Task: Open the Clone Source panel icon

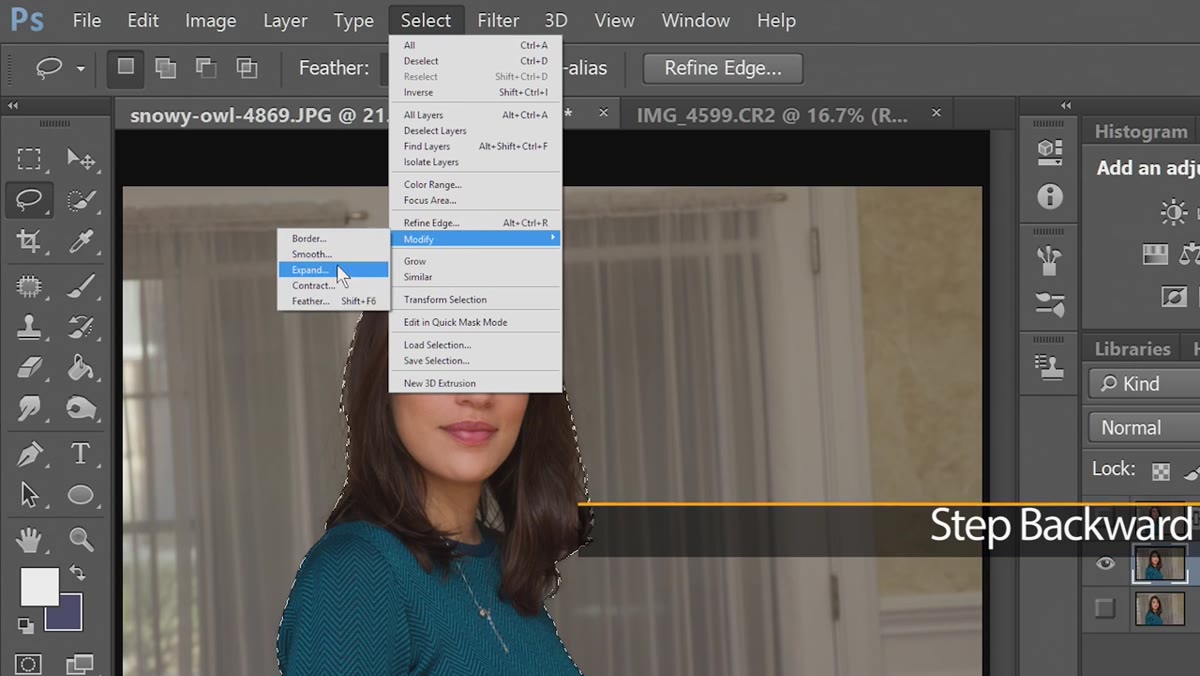Action: tap(1049, 367)
